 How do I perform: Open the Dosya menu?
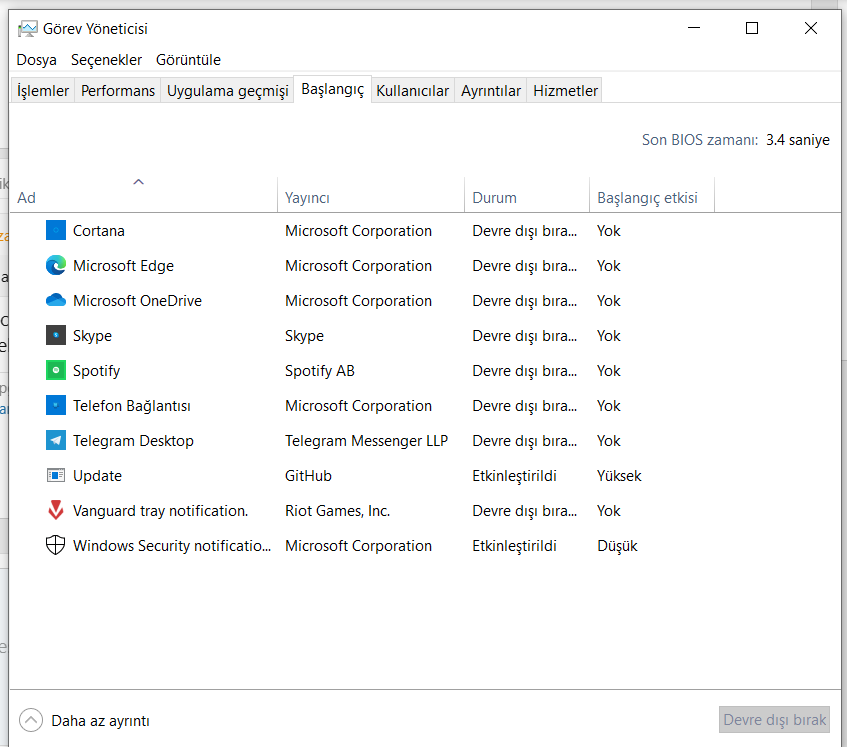tap(36, 60)
